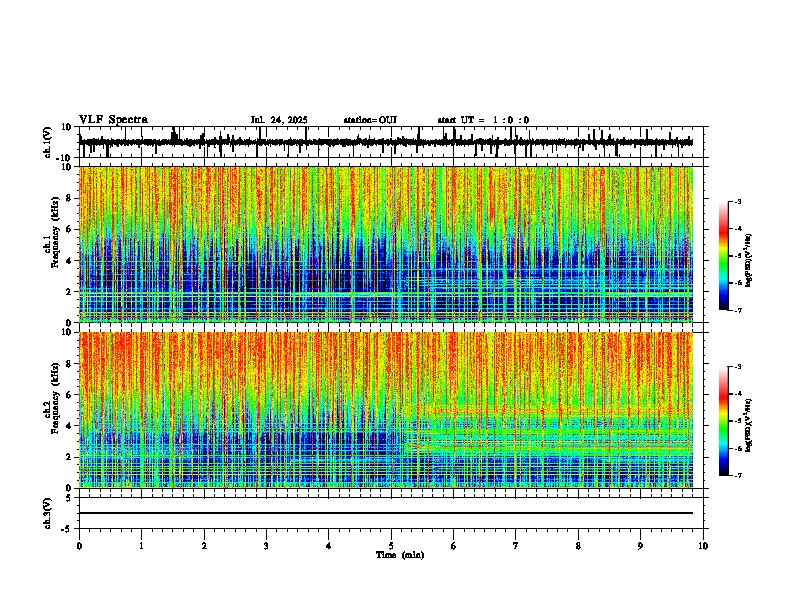The height and width of the screenshot is (612, 792).
Task: Click the ch.2 color bar "log(PSD)" label
Action: point(749,425)
